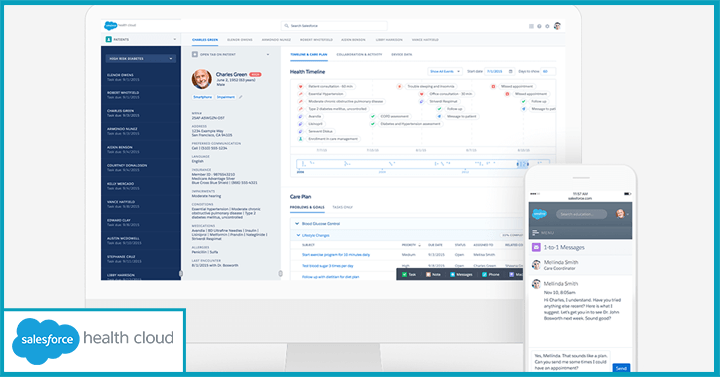
Task: Open the user avatar in desktop header
Action: [x=557, y=26]
